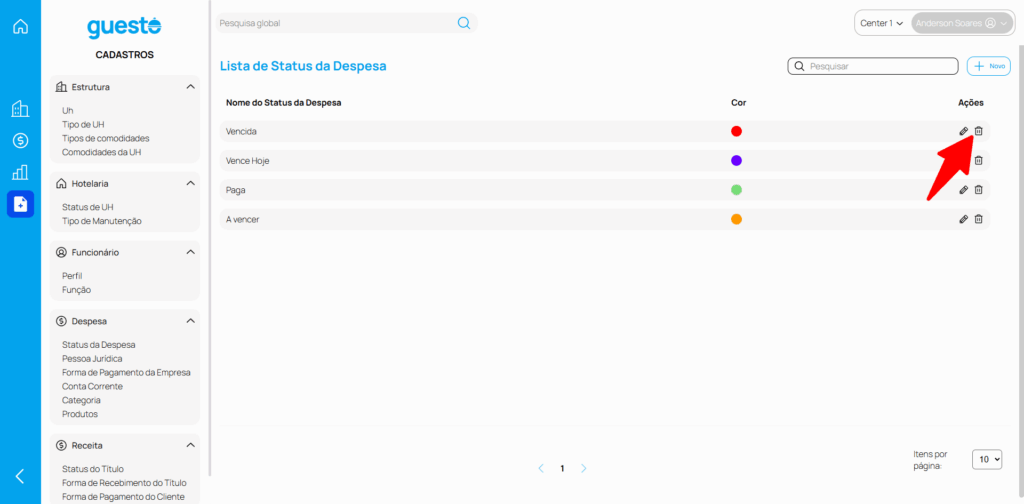Collapse the Estrutura section
This screenshot has height=504, width=1024.
pos(190,87)
